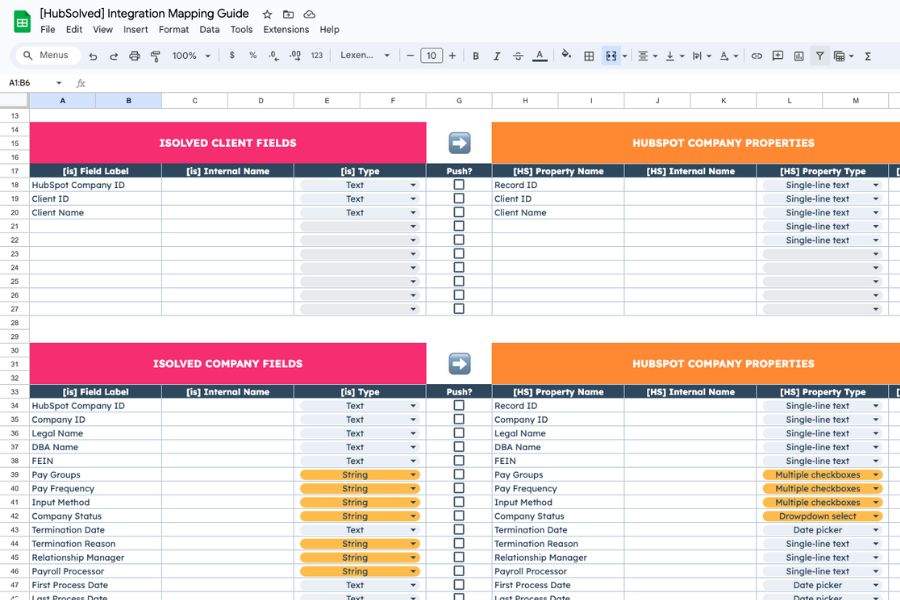Click the ISOLVED CLIENT FIELDS header cell

(x=228, y=143)
